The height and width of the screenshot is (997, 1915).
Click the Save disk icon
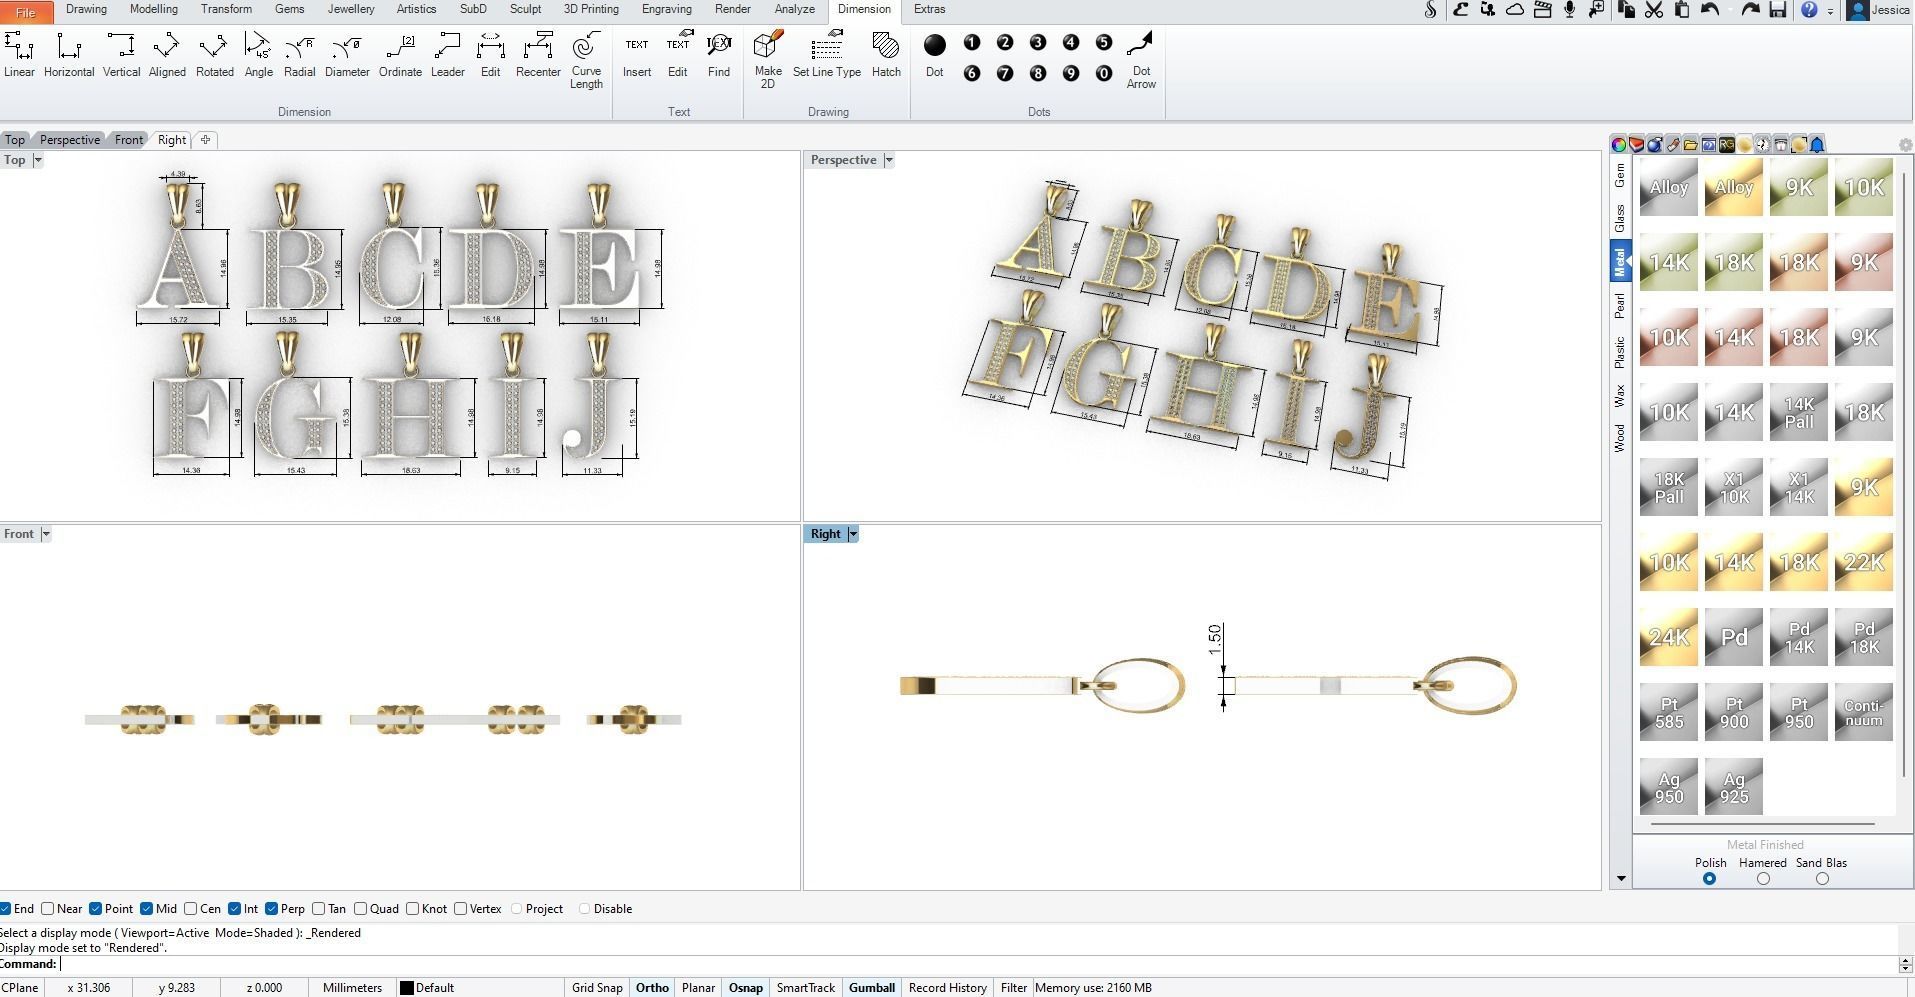pyautogui.click(x=1778, y=10)
